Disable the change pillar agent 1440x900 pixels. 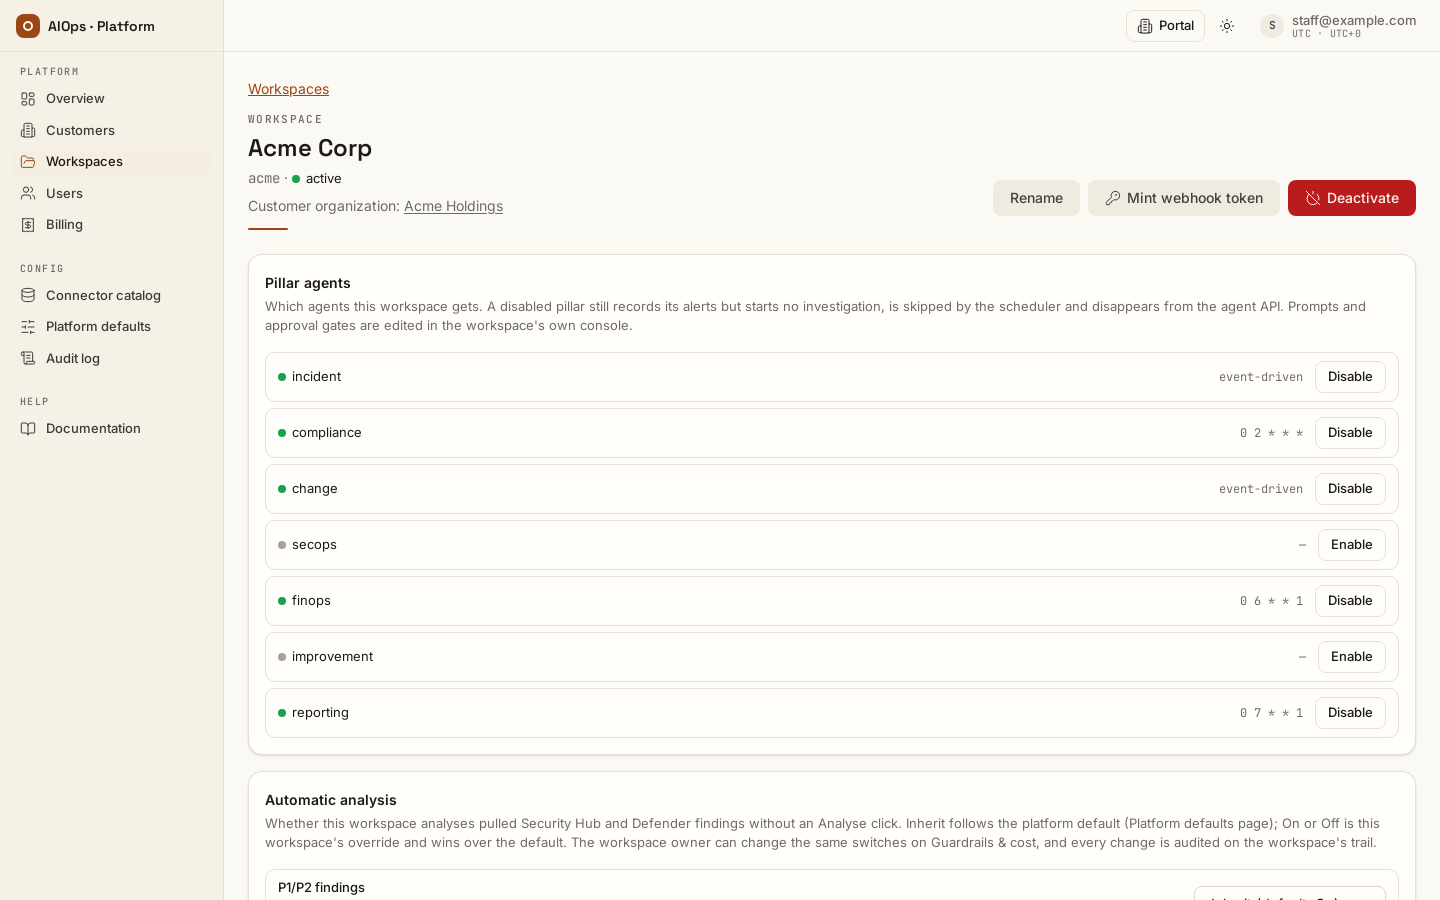(1350, 489)
